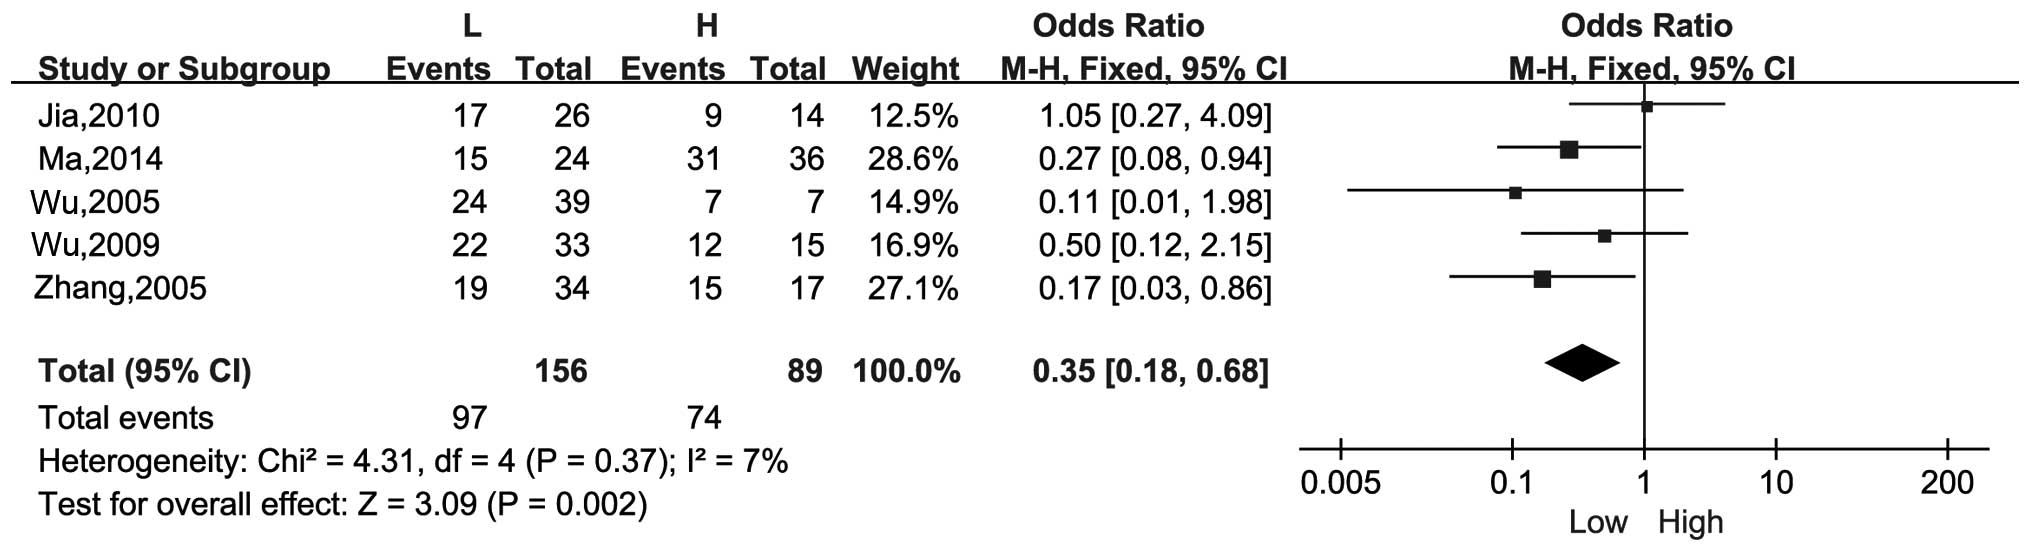Click the Weight column header
Viewport: 2031px width, 552px height.
(905, 69)
